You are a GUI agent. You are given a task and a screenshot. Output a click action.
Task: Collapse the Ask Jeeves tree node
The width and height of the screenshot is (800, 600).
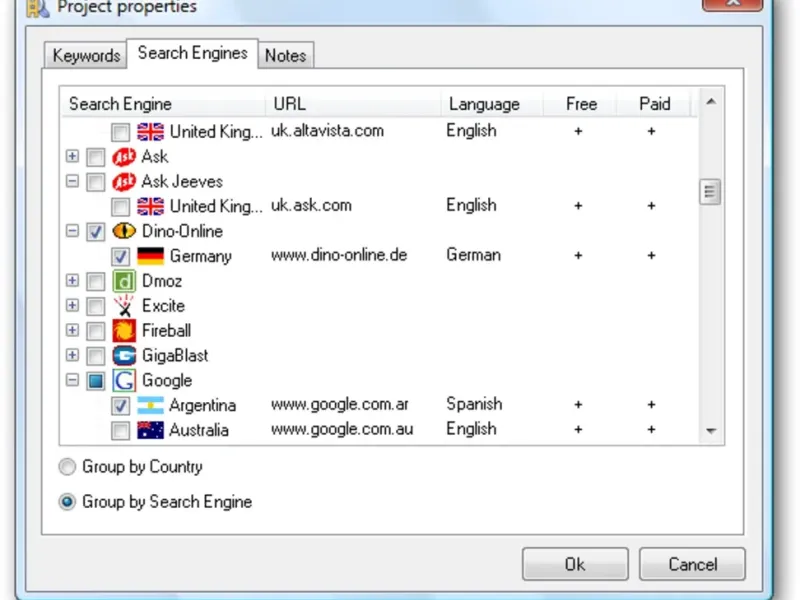72,181
